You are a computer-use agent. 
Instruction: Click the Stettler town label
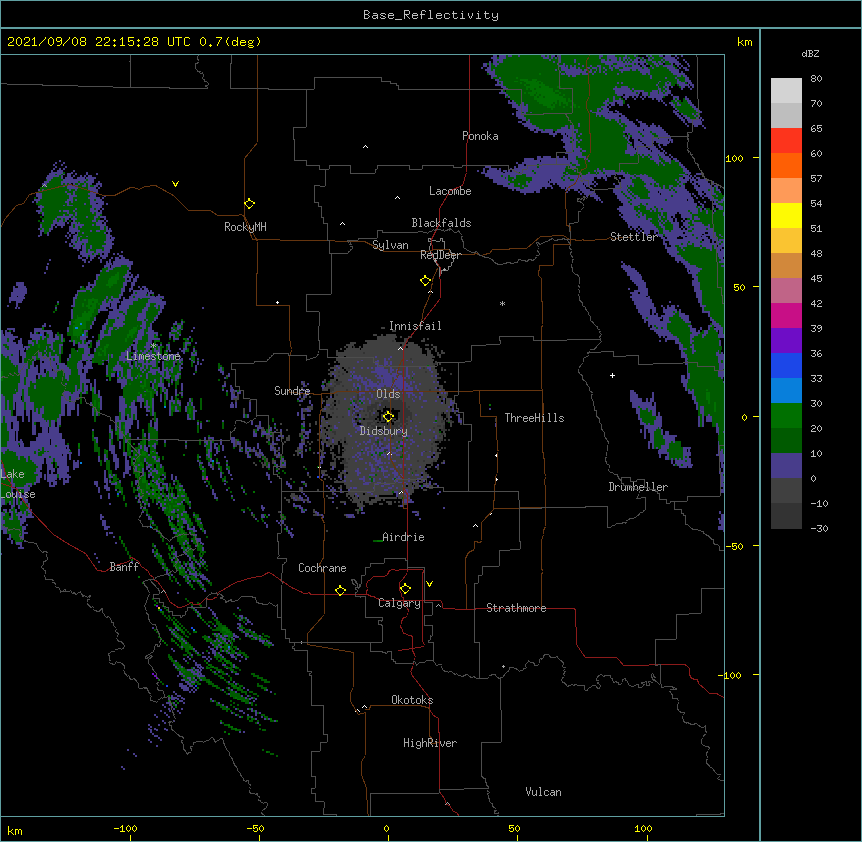click(x=634, y=237)
